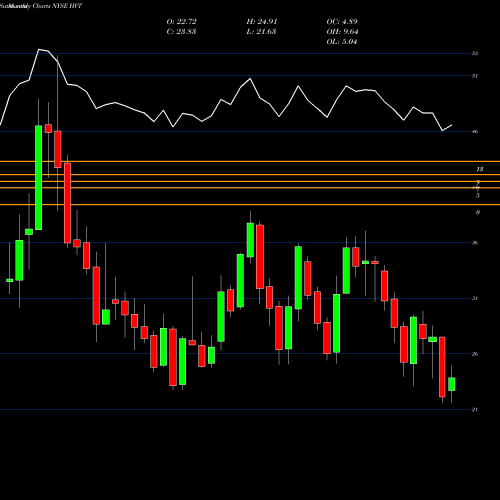Click the 51 price axis label
This screenshot has width=500, height=500.
pos(475,76)
